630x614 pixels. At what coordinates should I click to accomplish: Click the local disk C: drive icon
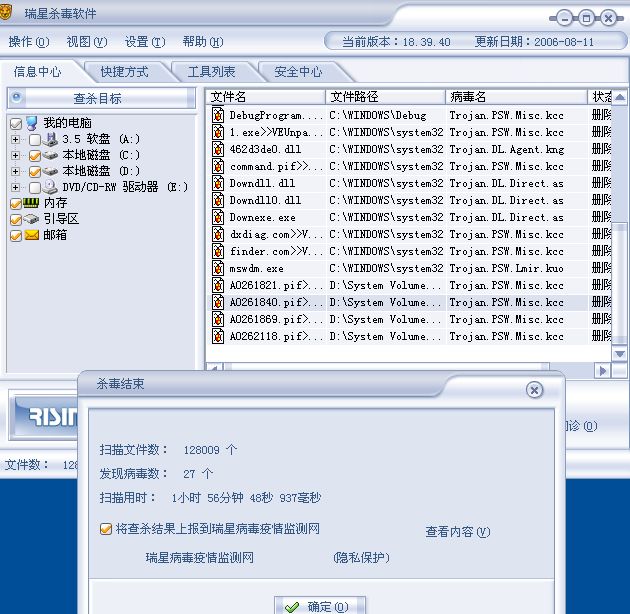(x=50, y=155)
